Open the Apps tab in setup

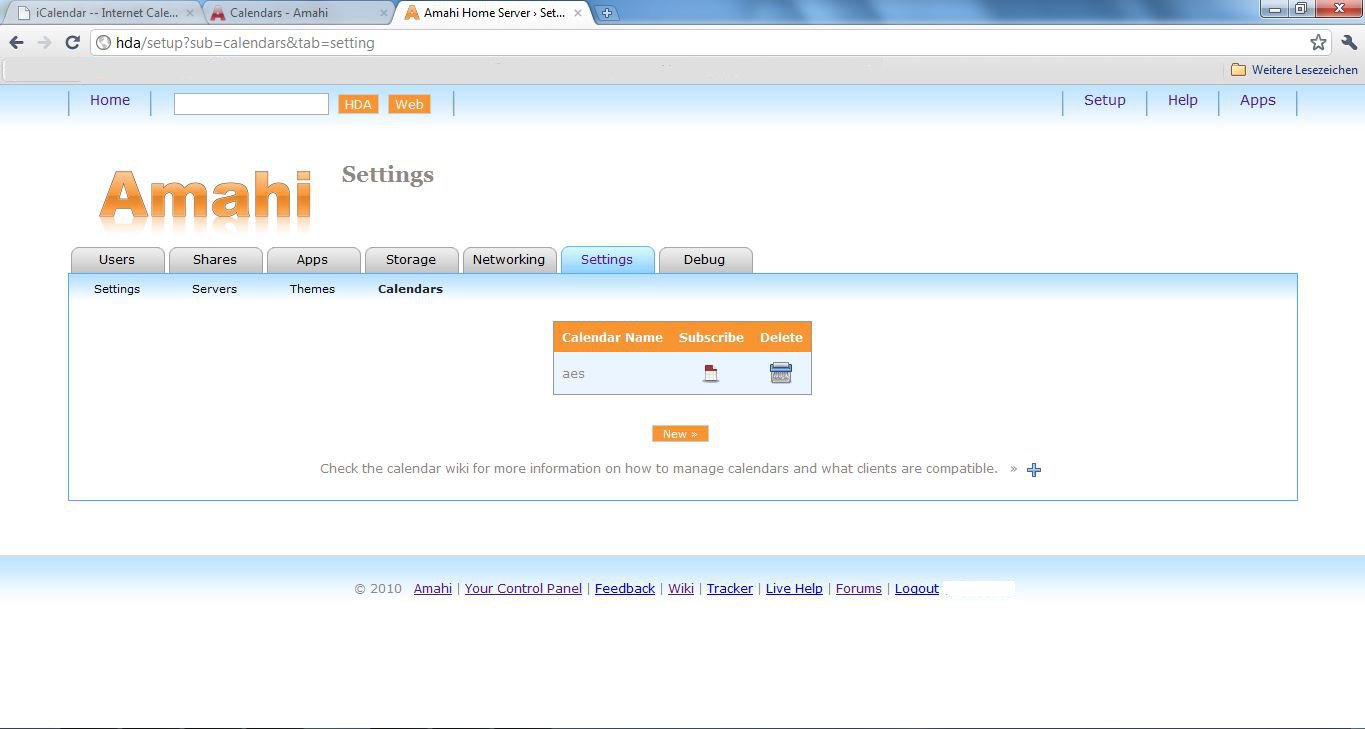[x=313, y=260]
